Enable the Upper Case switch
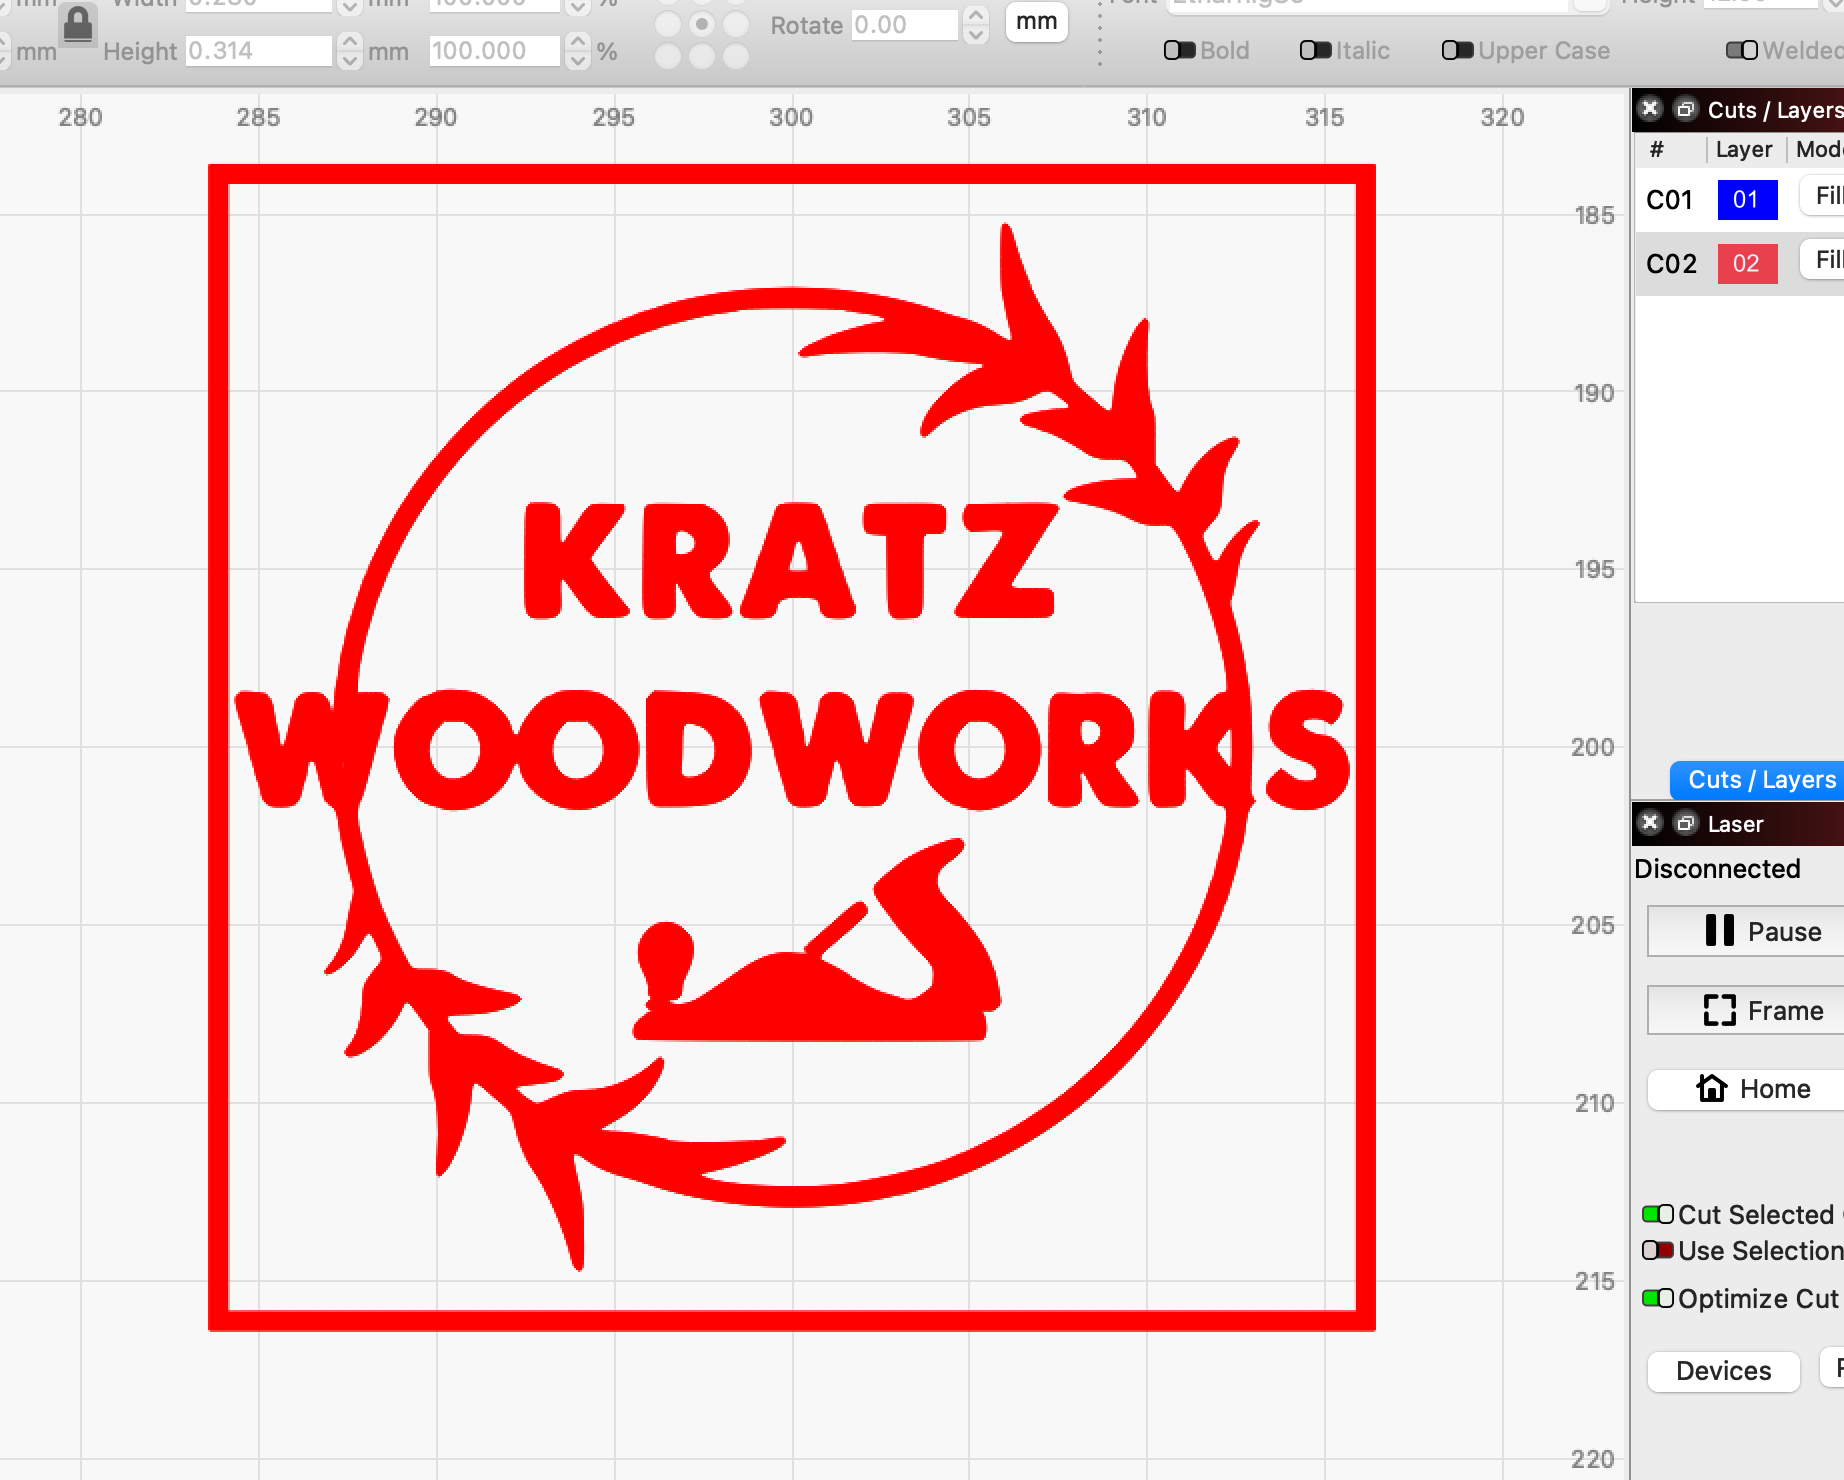This screenshot has height=1480, width=1844. coord(1458,50)
